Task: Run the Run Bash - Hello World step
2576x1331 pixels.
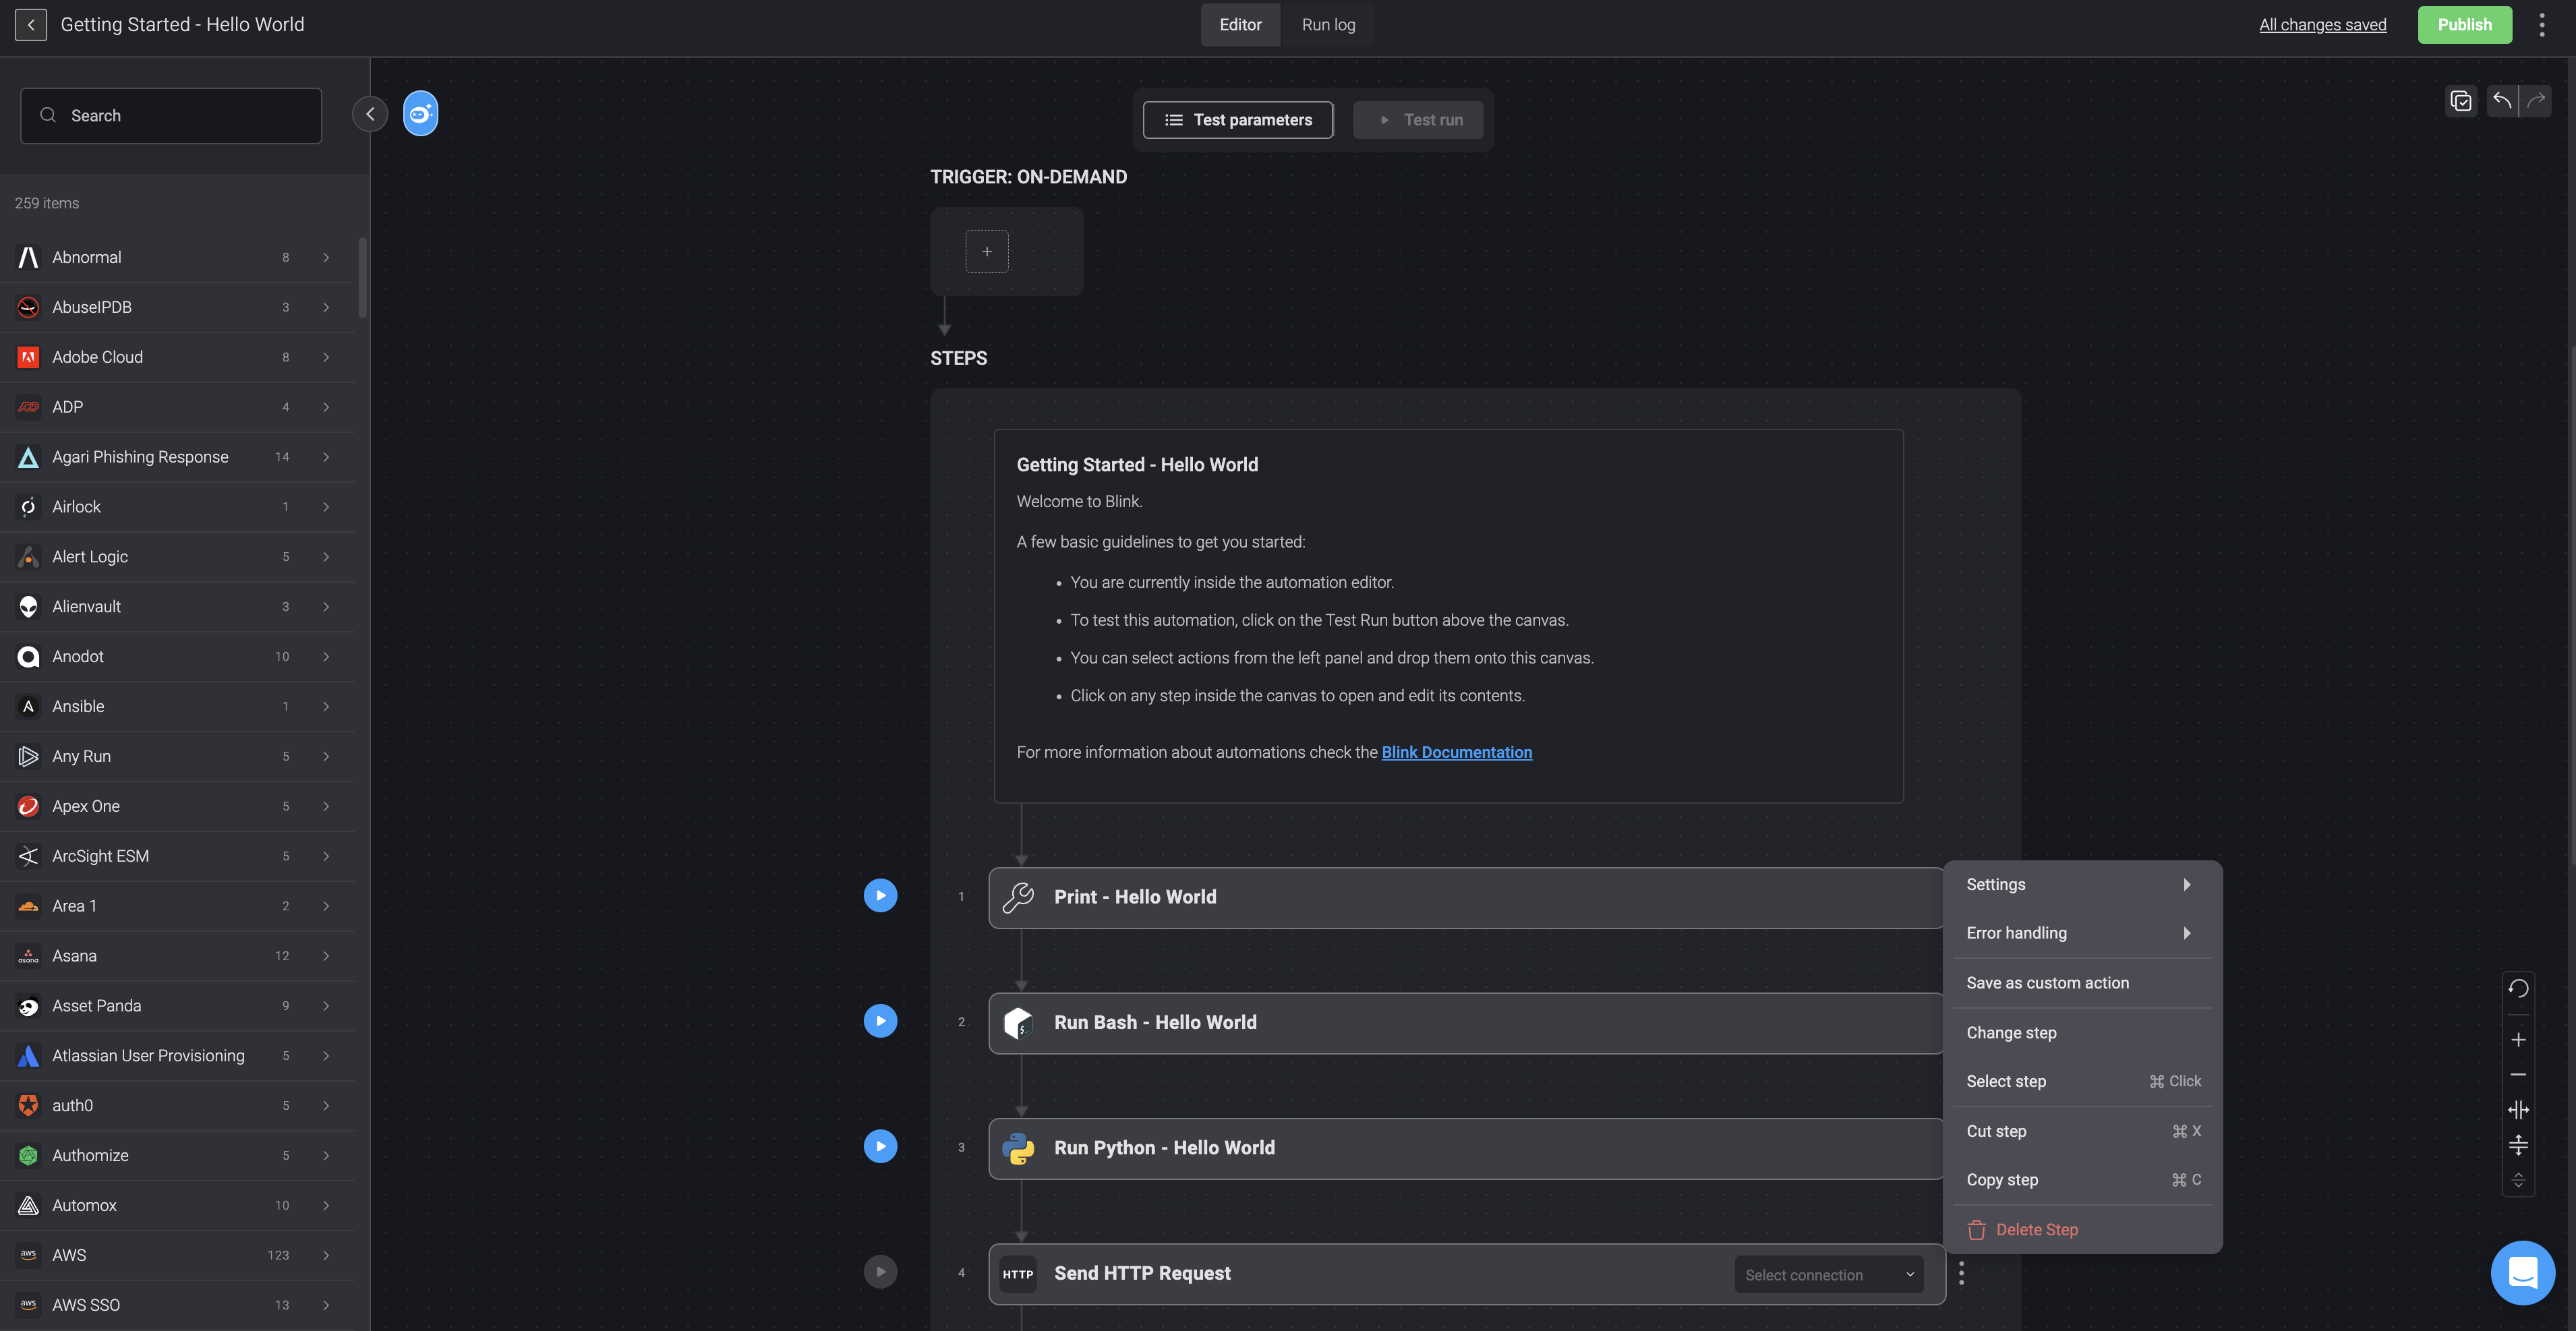Action: coord(880,1021)
